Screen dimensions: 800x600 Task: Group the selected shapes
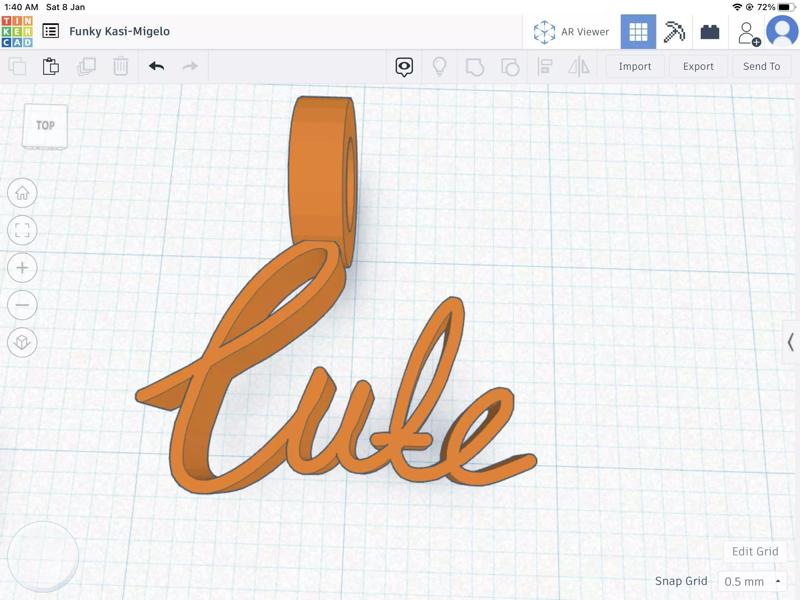[474, 67]
